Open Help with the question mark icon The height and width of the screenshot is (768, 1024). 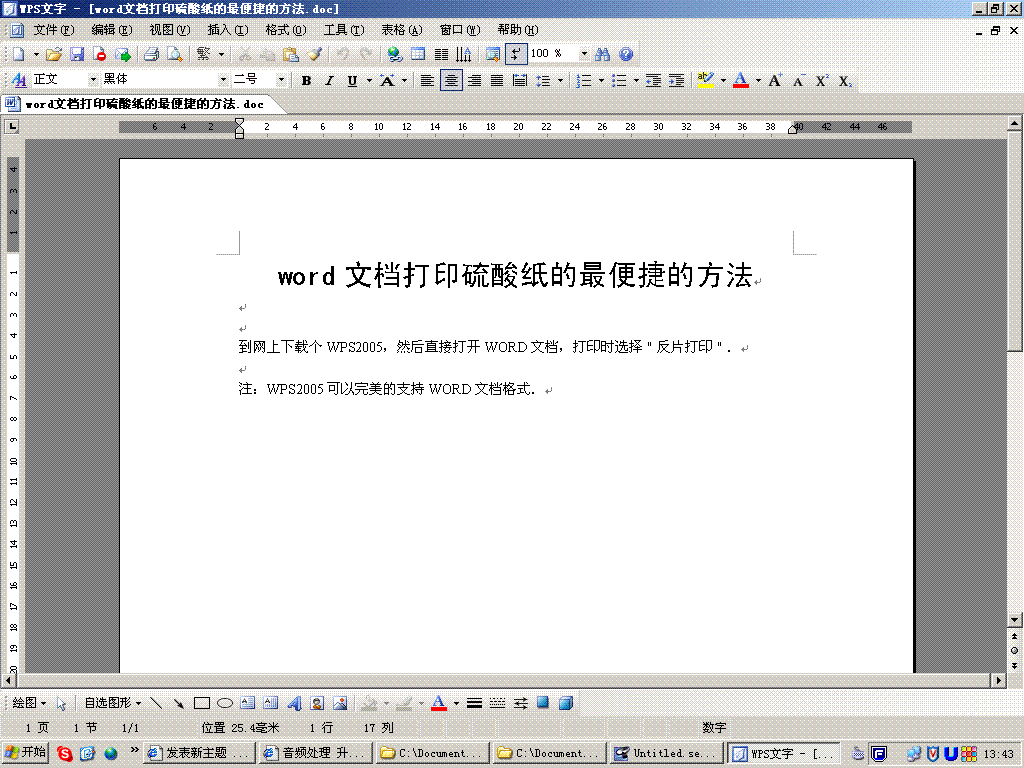click(x=626, y=54)
